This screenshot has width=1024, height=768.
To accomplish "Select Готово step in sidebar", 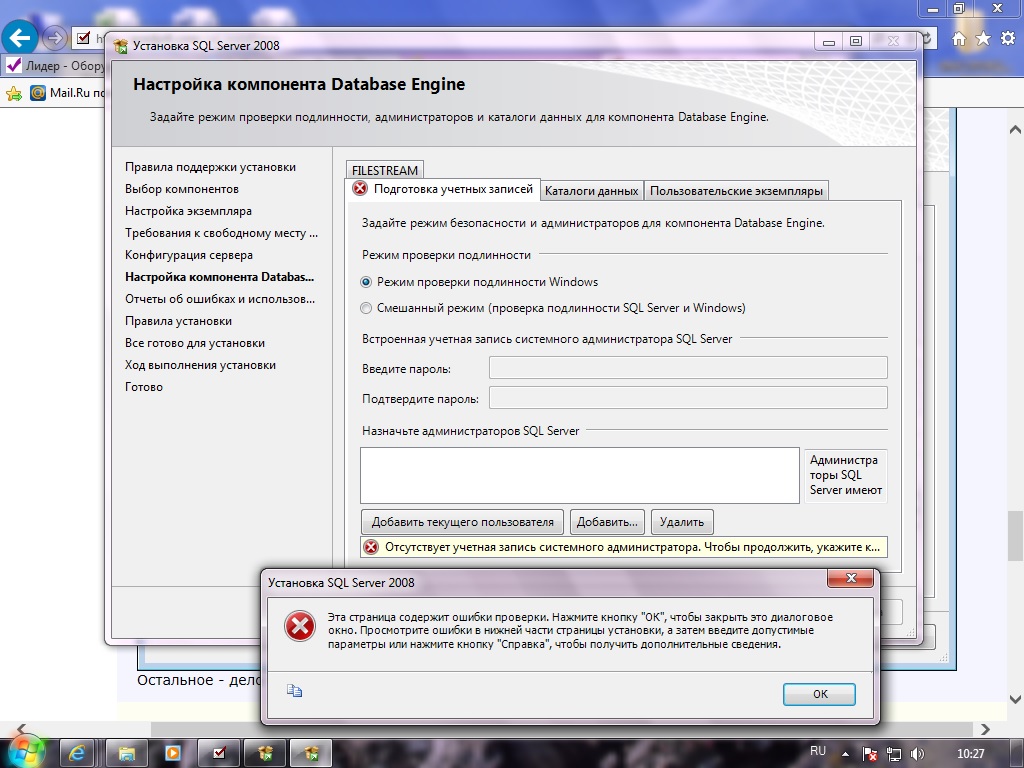I will (144, 387).
